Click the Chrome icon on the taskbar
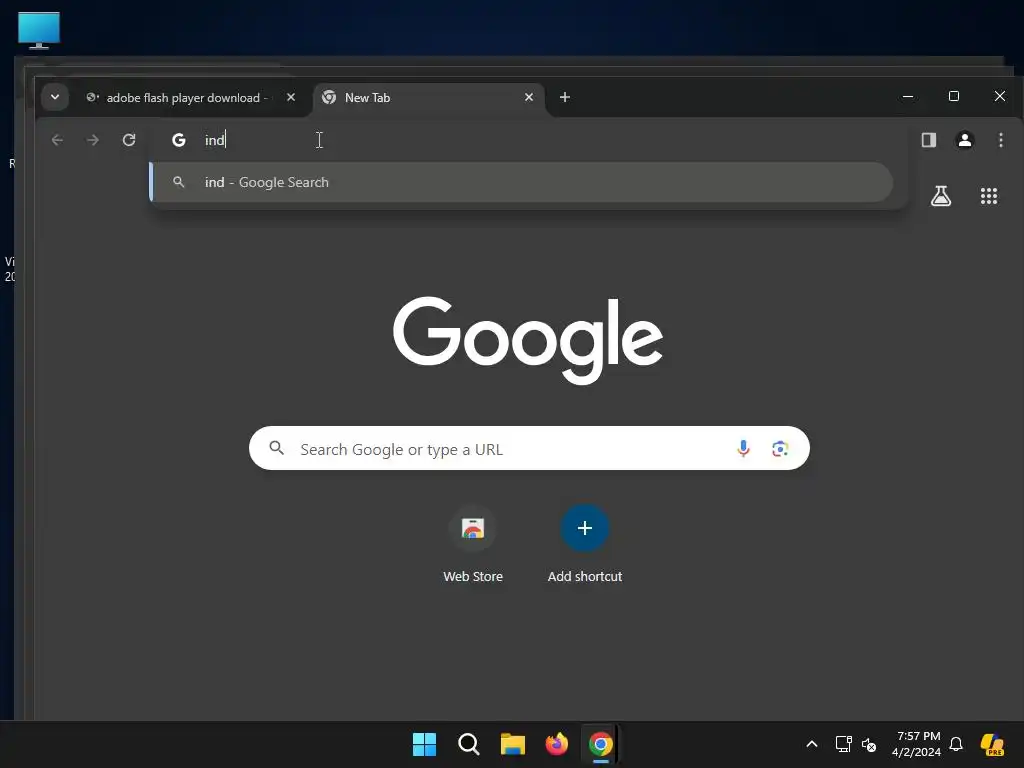This screenshot has height=768, width=1024. 601,744
